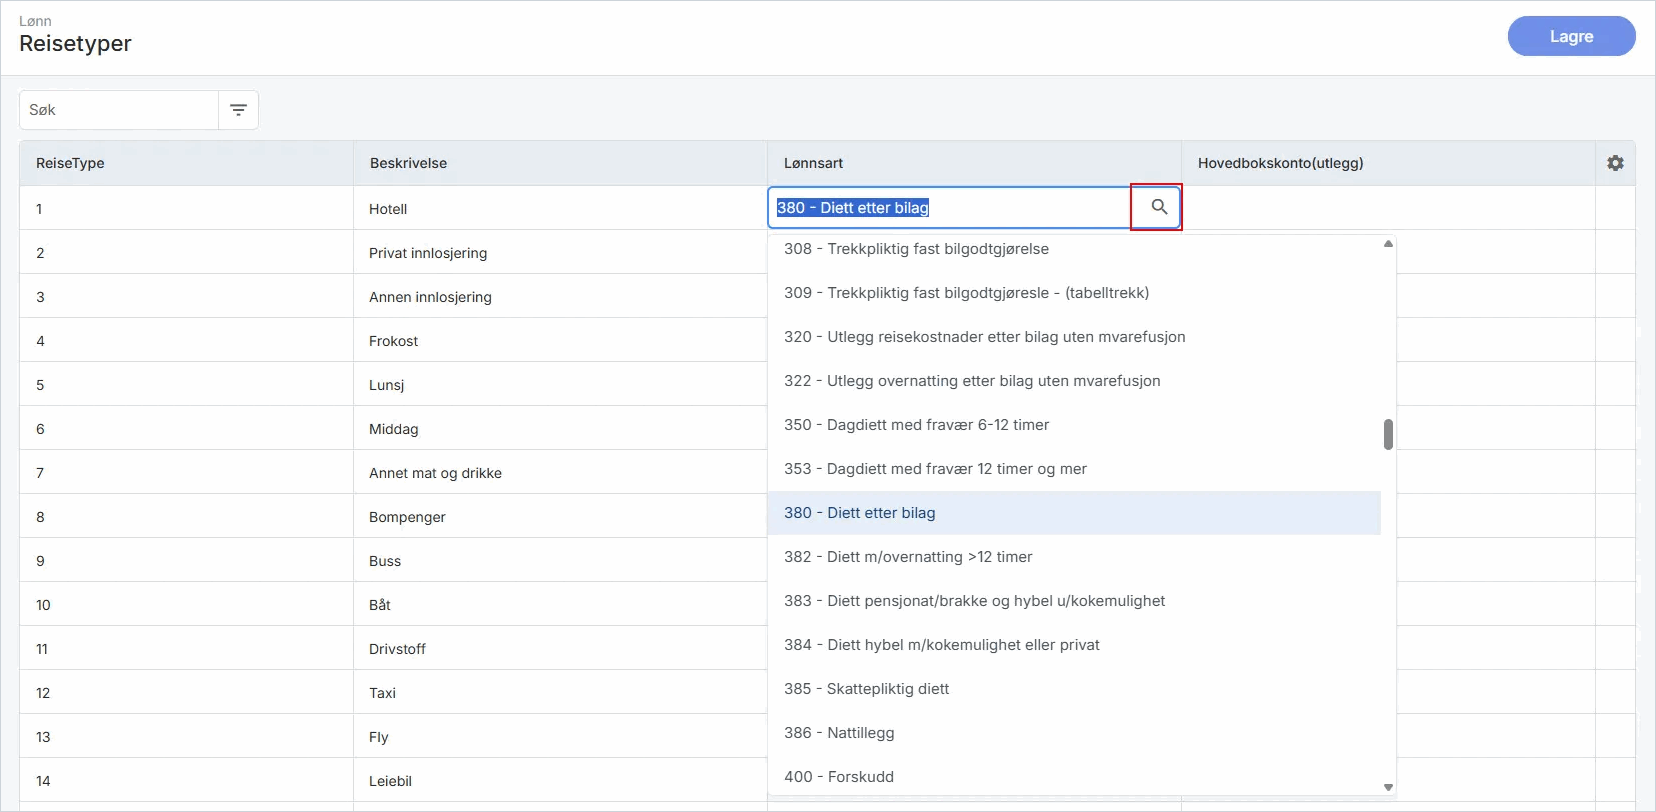The width and height of the screenshot is (1656, 812).
Task: Open the filter icon beside the search box
Action: pos(238,110)
